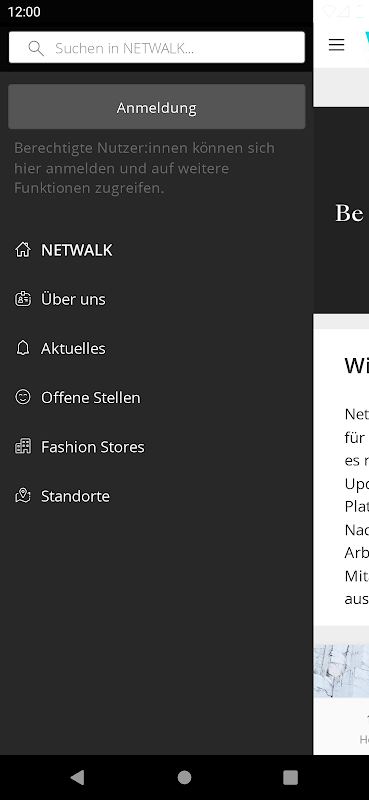Tap the map pin icon for Standorte
This screenshot has width=369, height=800.
(x=22, y=495)
